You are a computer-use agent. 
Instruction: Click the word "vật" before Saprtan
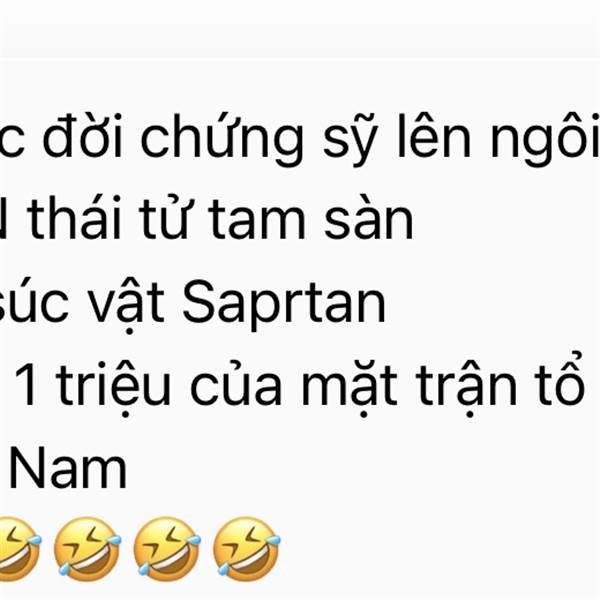coord(128,304)
